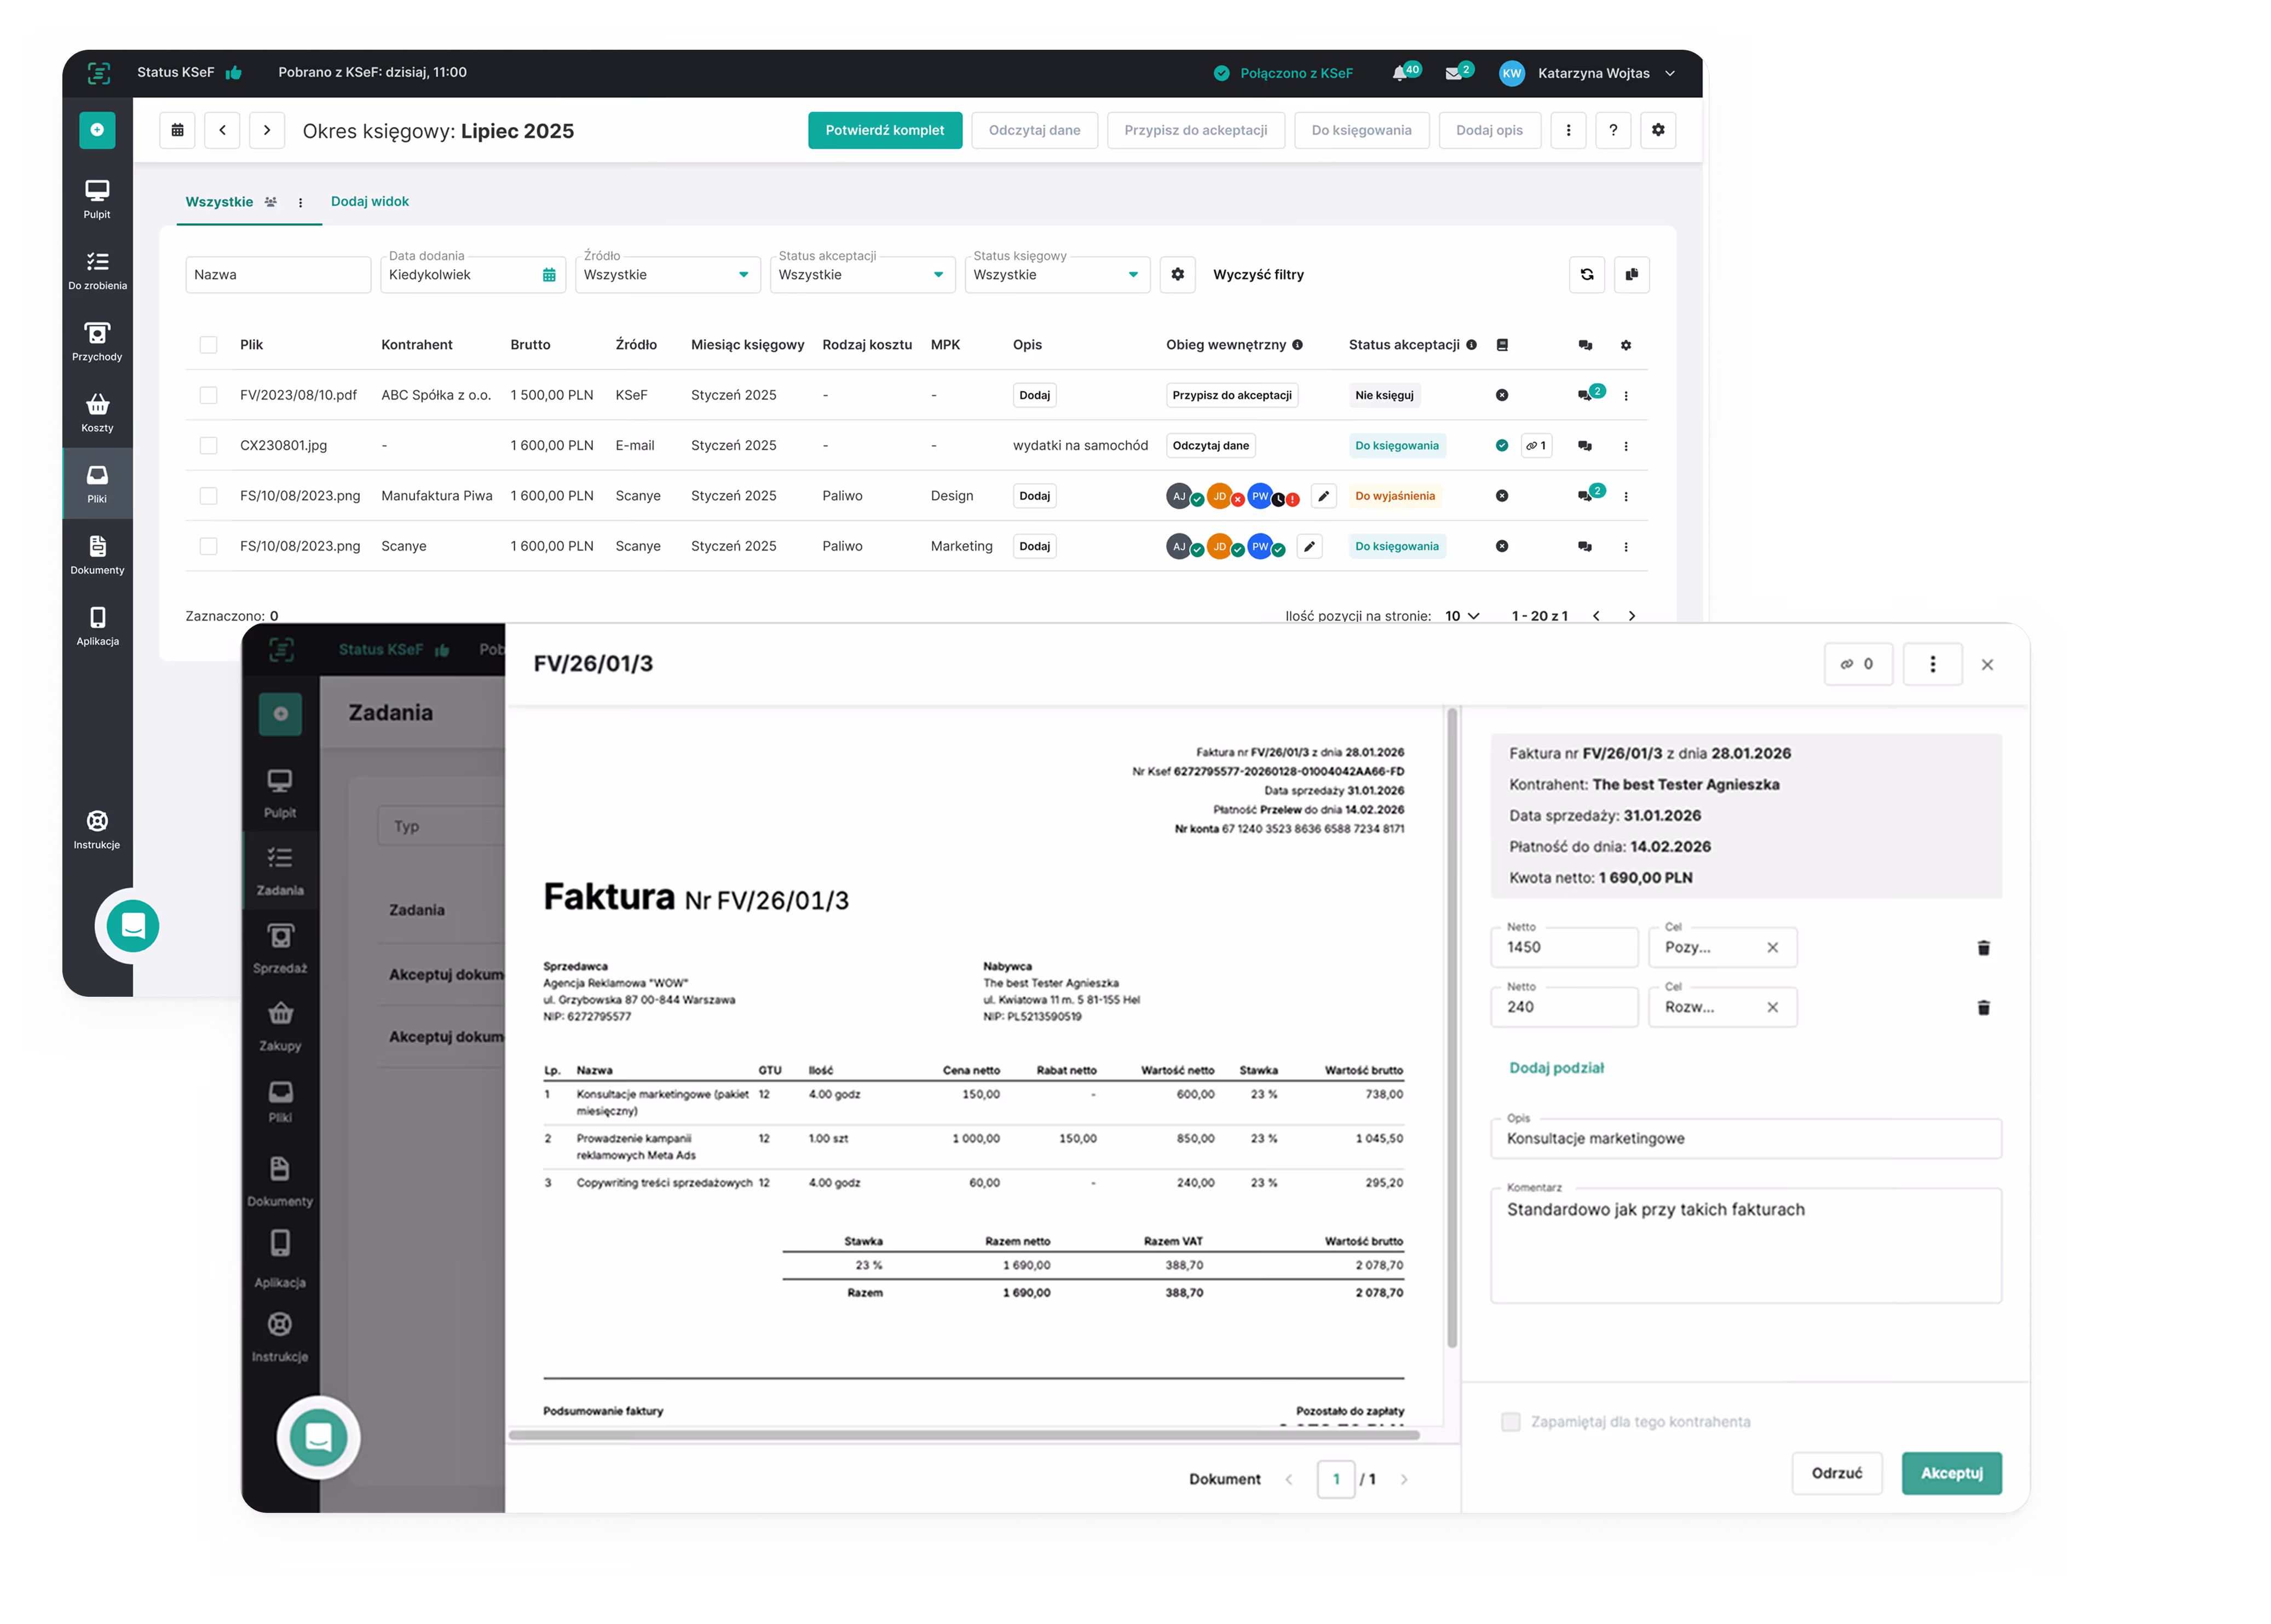This screenshot has height=1624, width=2271.
Task: Select checkbox for the Marketing MPK row
Action: (208, 546)
